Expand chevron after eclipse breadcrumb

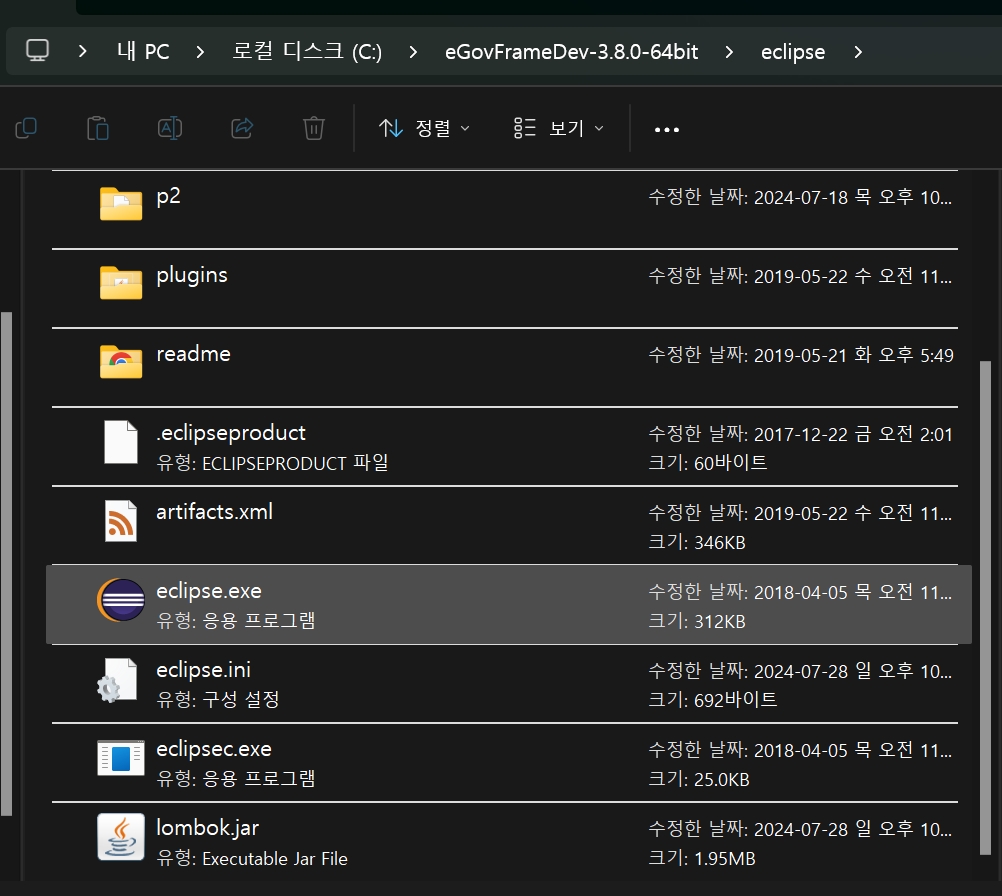point(858,52)
